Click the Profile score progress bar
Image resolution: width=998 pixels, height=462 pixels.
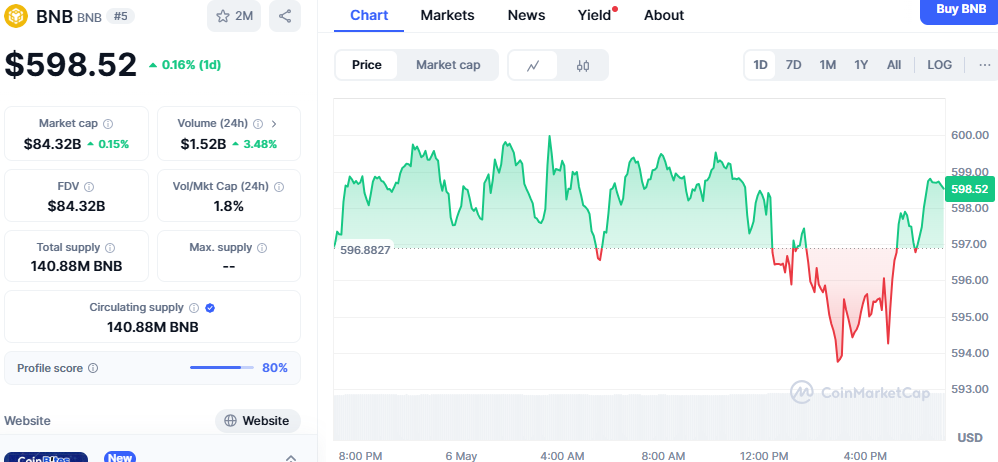click(x=222, y=368)
